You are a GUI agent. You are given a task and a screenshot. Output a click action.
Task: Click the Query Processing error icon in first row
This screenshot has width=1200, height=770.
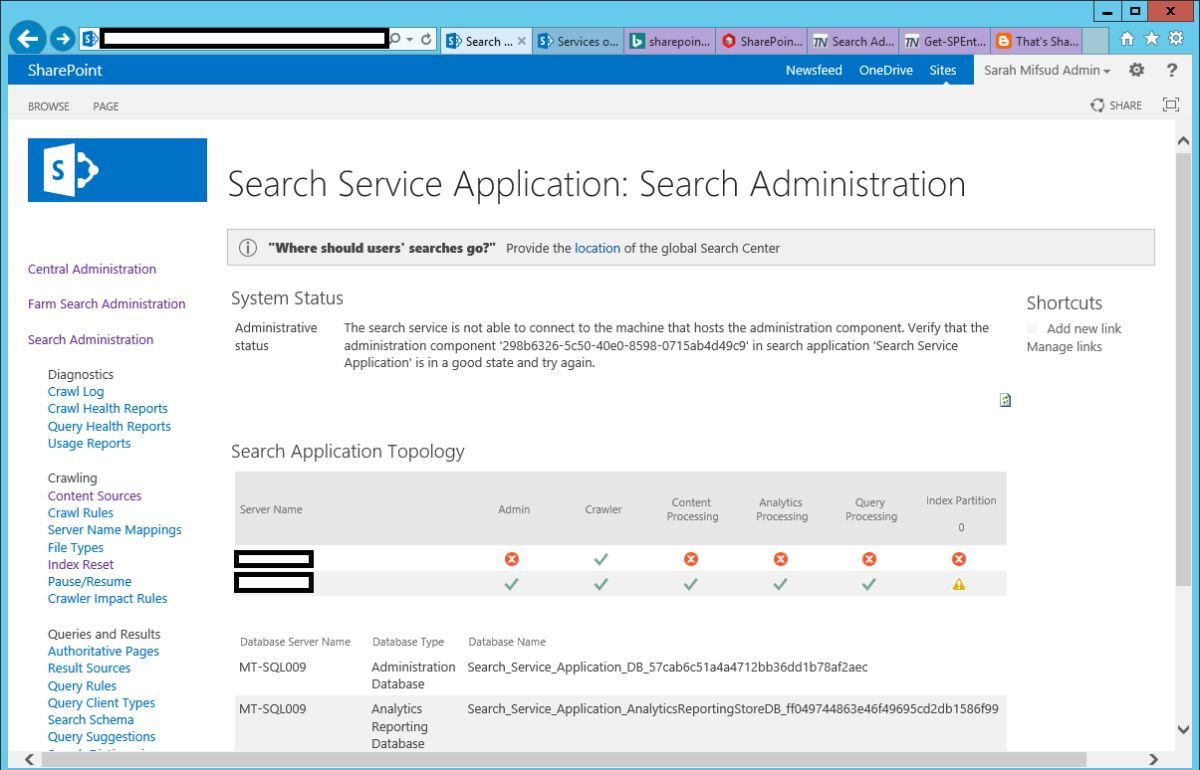tap(870, 559)
